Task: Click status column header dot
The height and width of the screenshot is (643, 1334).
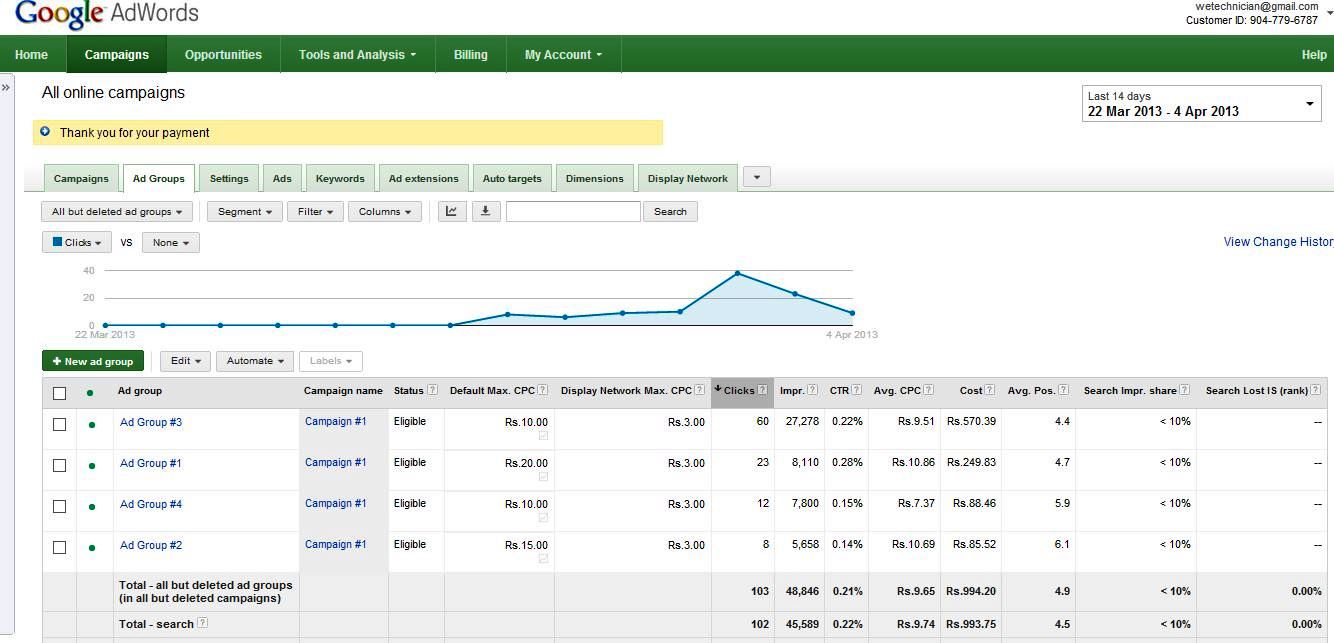Action: click(x=90, y=393)
